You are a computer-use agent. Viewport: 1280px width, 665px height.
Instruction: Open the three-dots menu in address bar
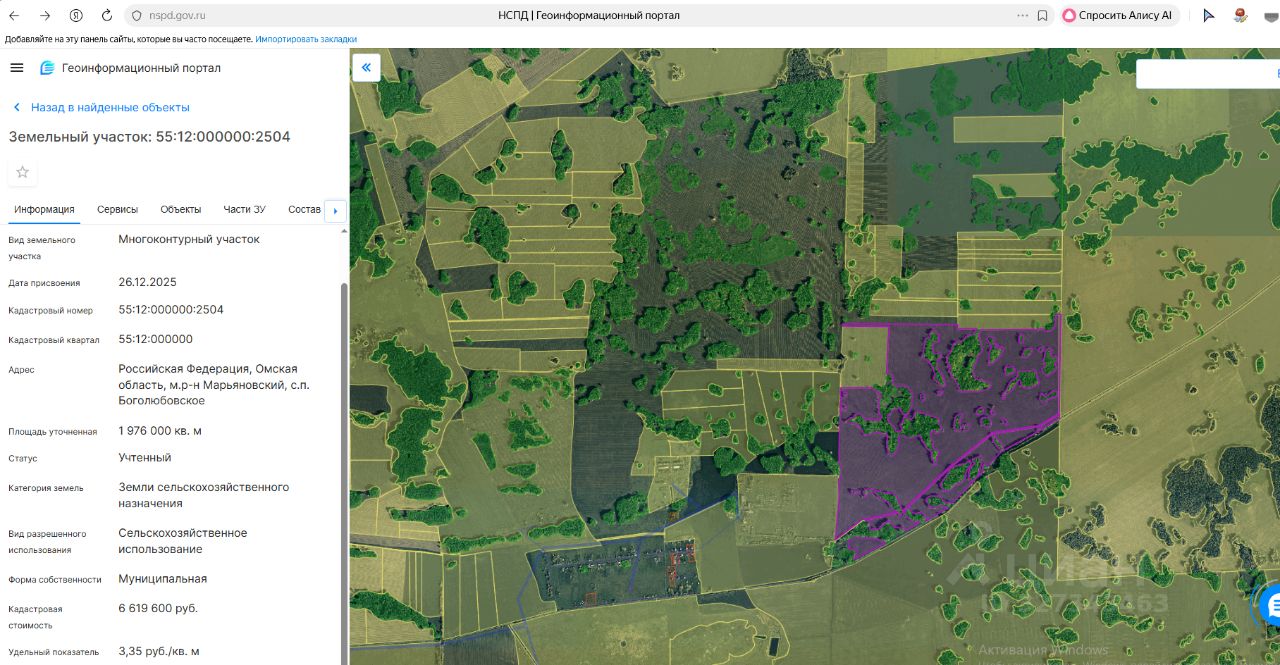point(1021,16)
